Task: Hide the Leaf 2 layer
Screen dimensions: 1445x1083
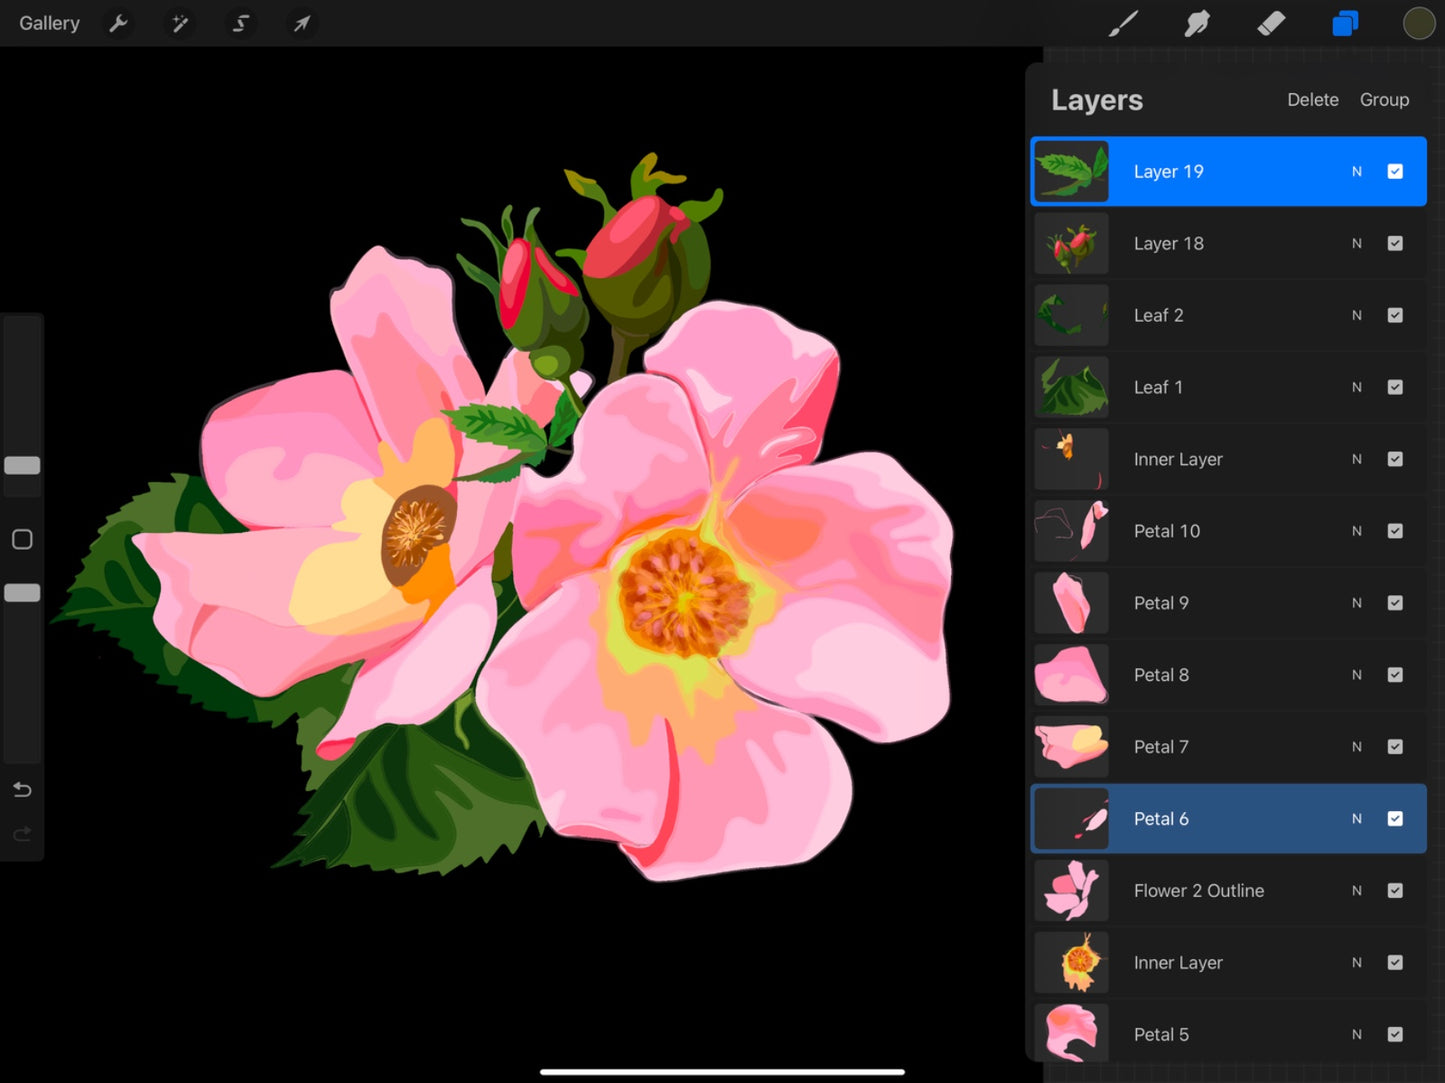Action: pyautogui.click(x=1396, y=315)
